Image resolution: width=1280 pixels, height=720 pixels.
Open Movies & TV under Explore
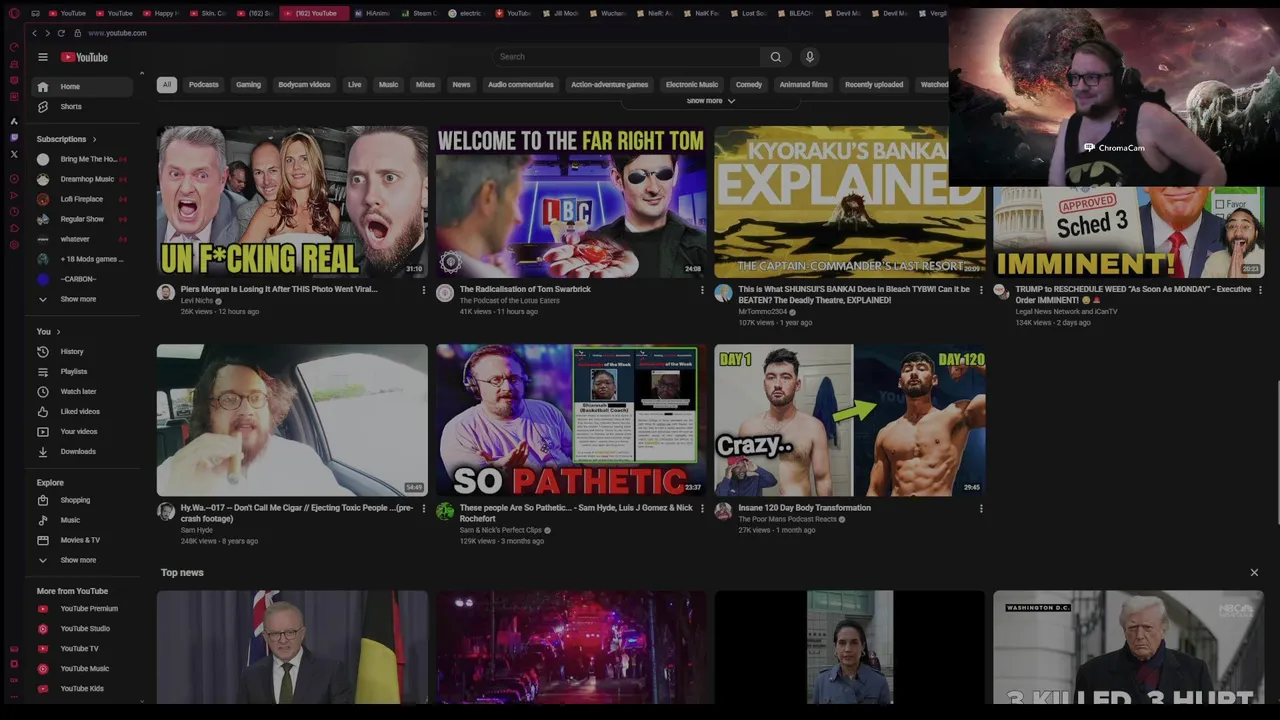(x=82, y=540)
